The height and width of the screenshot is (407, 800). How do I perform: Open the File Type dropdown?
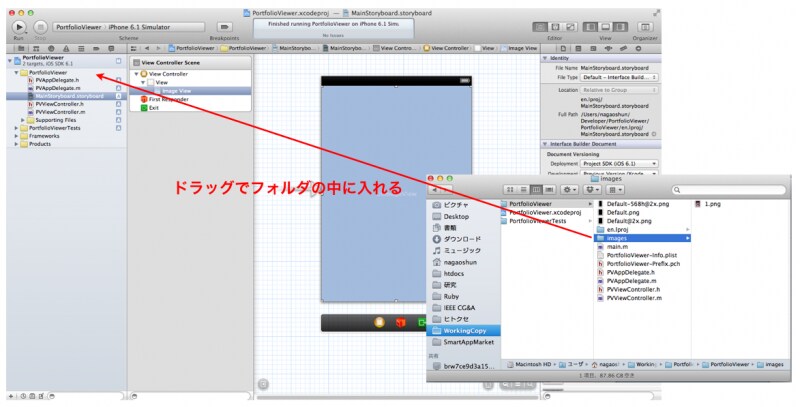coord(619,78)
